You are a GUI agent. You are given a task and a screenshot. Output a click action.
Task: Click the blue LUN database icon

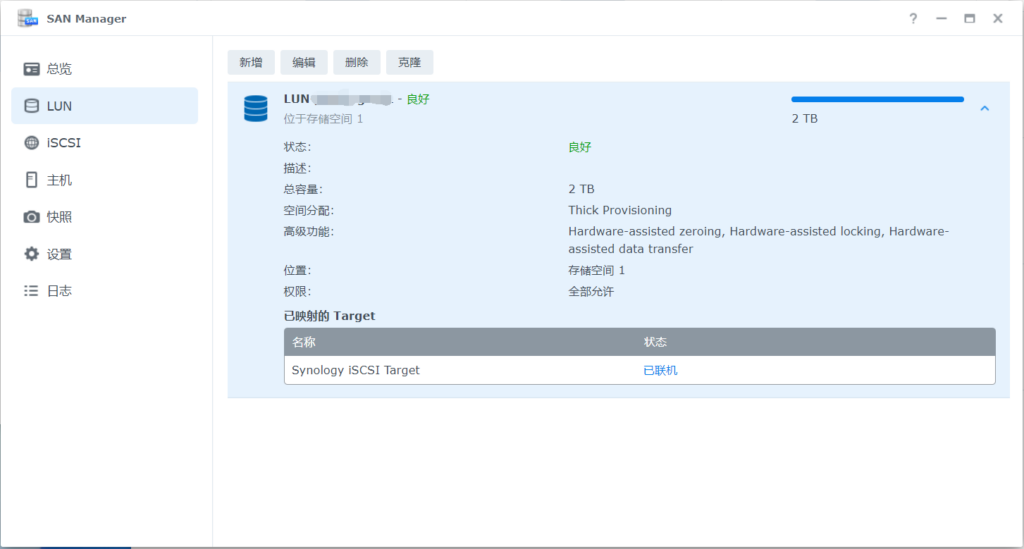255,108
